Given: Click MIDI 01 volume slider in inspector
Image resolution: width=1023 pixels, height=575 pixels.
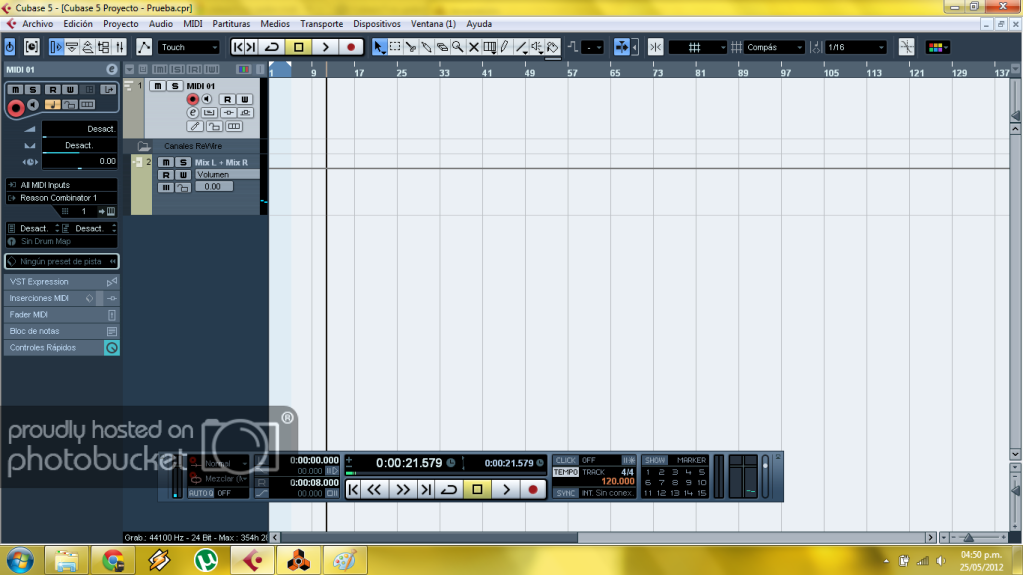Looking at the screenshot, I should (80, 129).
